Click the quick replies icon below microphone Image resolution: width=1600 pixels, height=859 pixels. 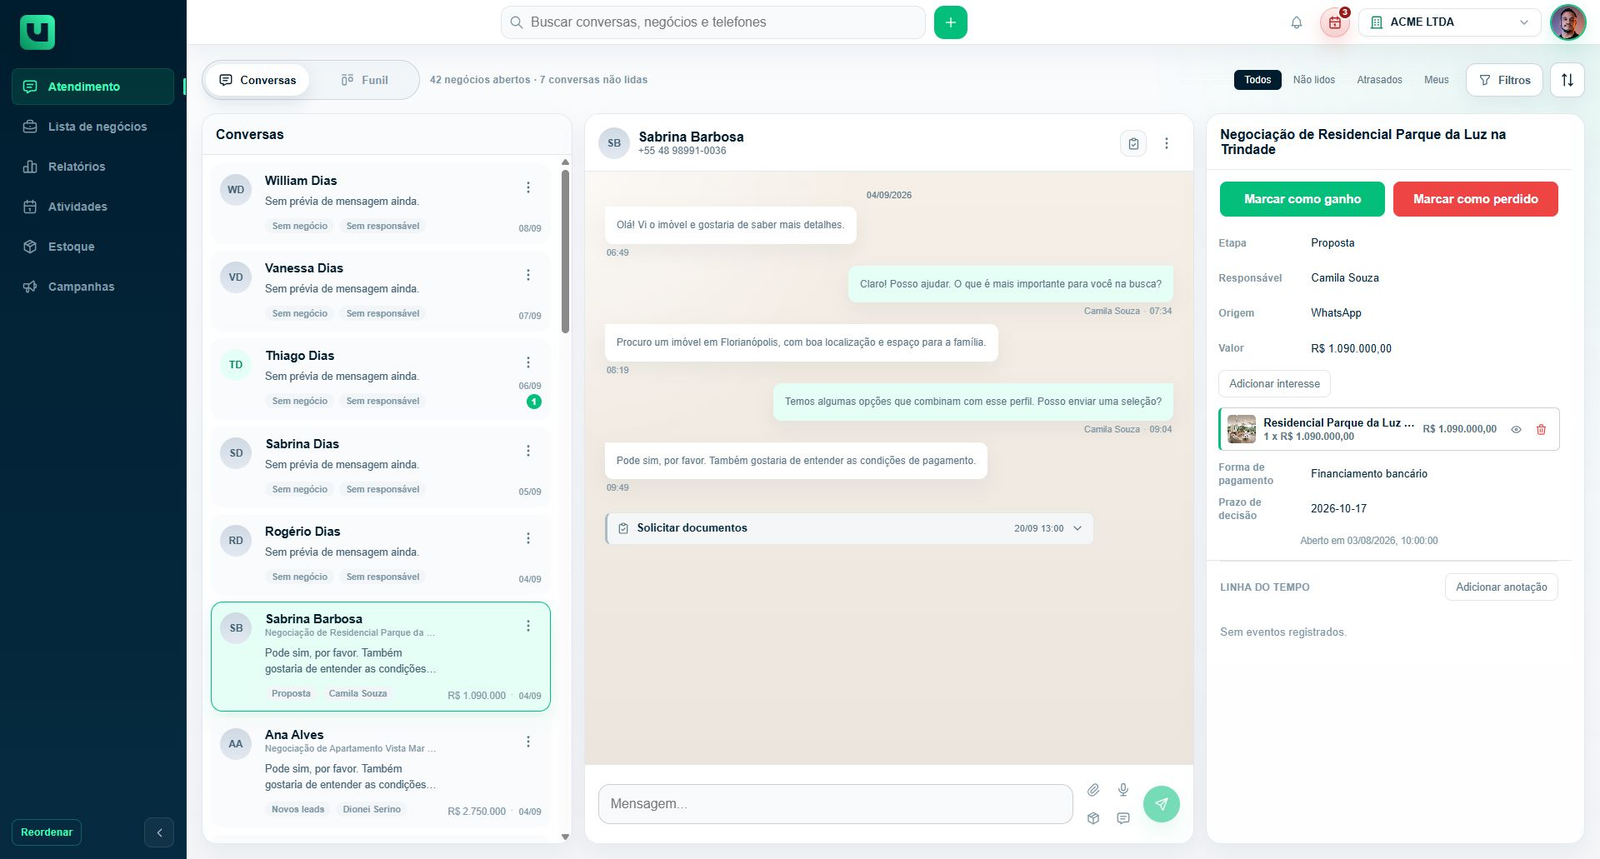(1123, 818)
